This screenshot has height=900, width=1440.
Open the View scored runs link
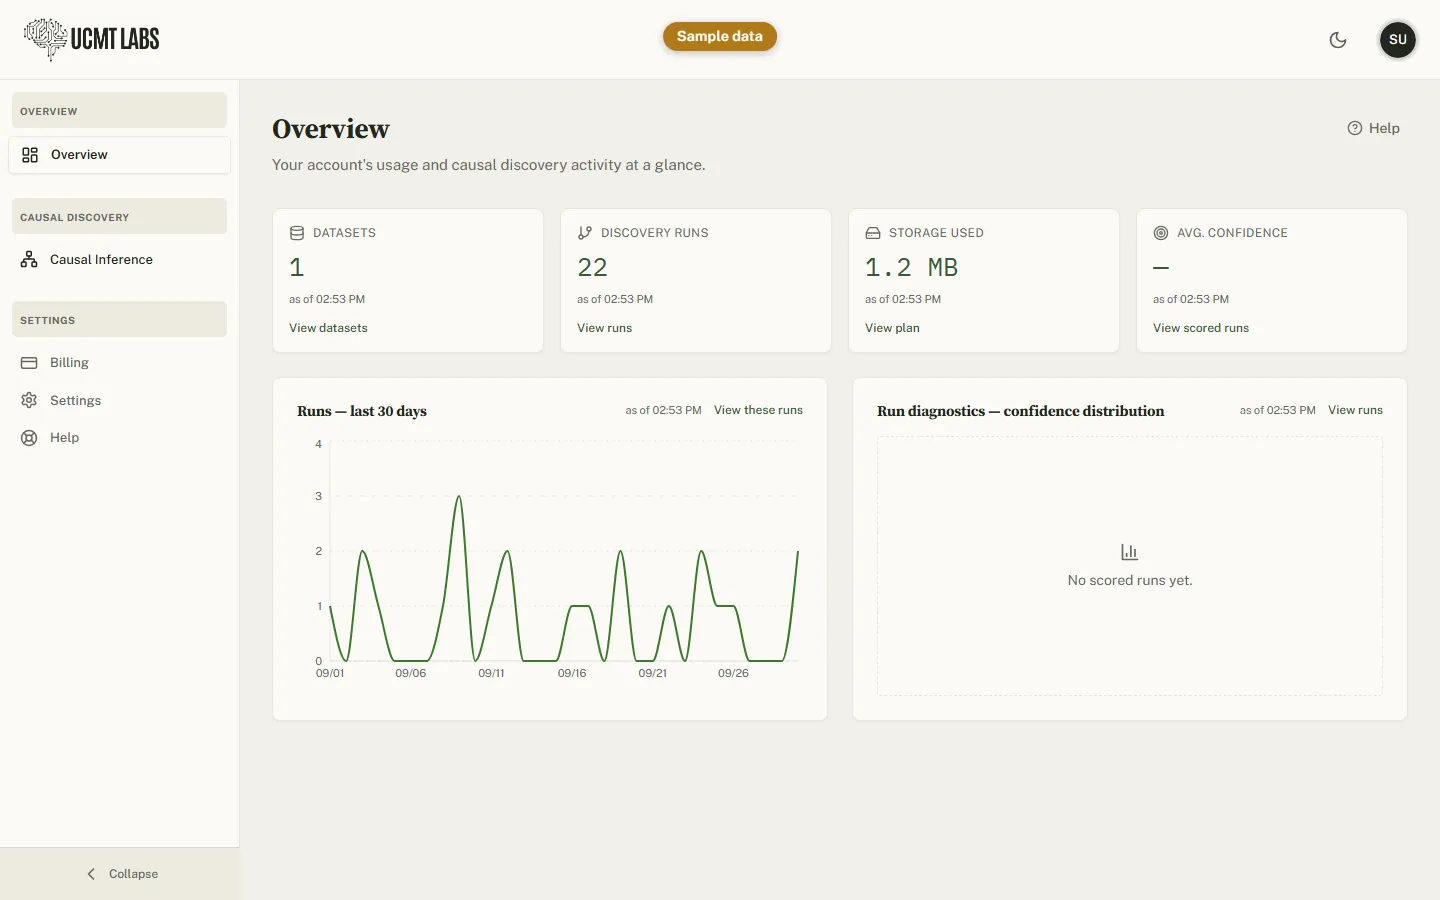[x=1201, y=328]
